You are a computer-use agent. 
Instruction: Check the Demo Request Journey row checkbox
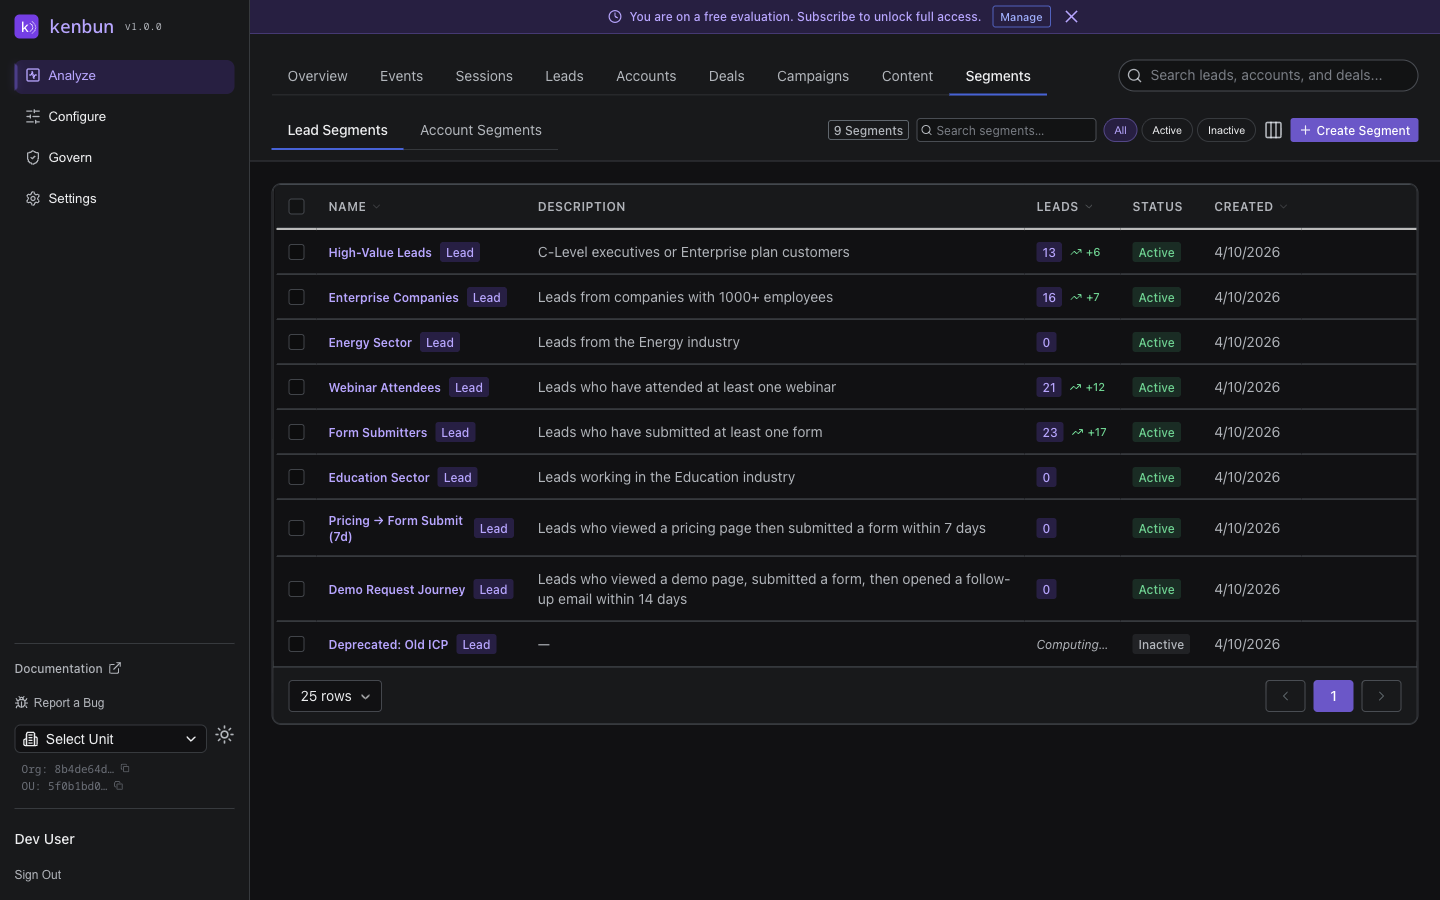click(x=297, y=589)
